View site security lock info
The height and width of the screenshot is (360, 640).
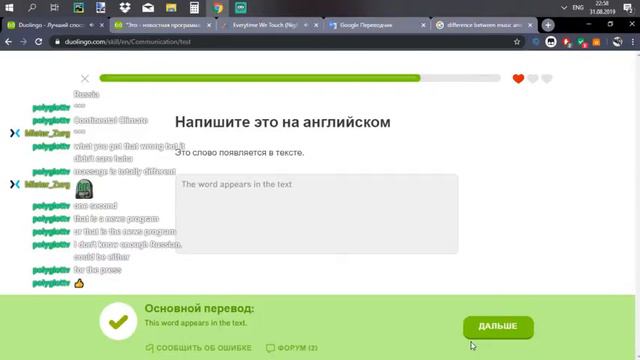pyautogui.click(x=57, y=42)
